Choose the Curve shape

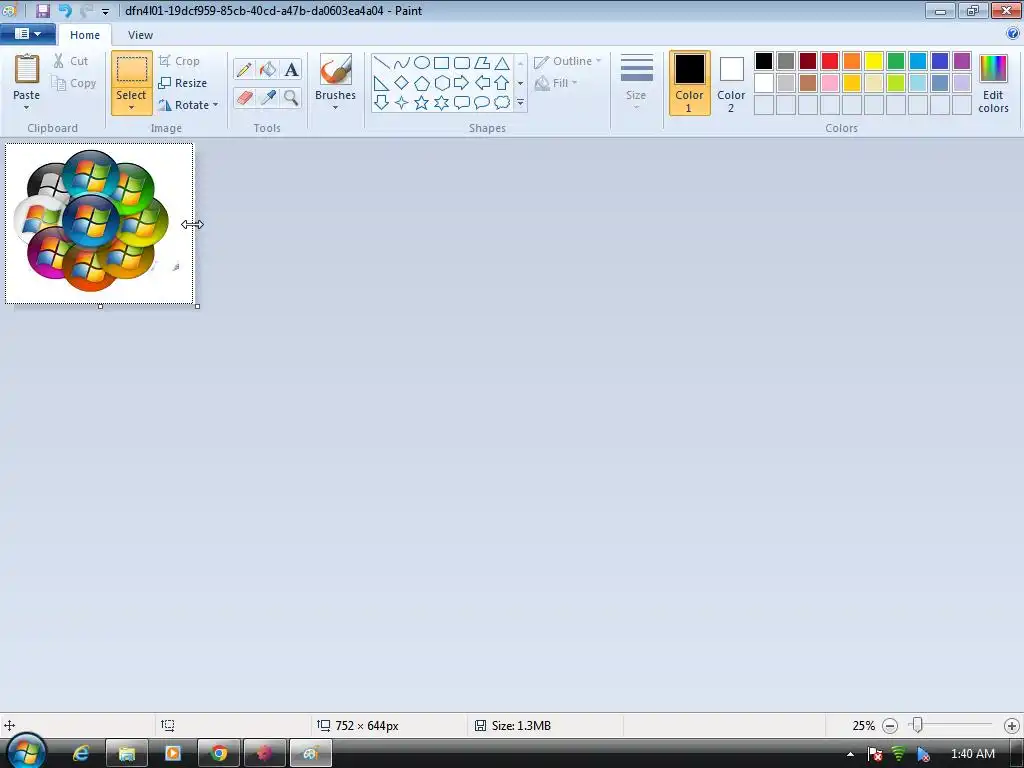coord(402,63)
